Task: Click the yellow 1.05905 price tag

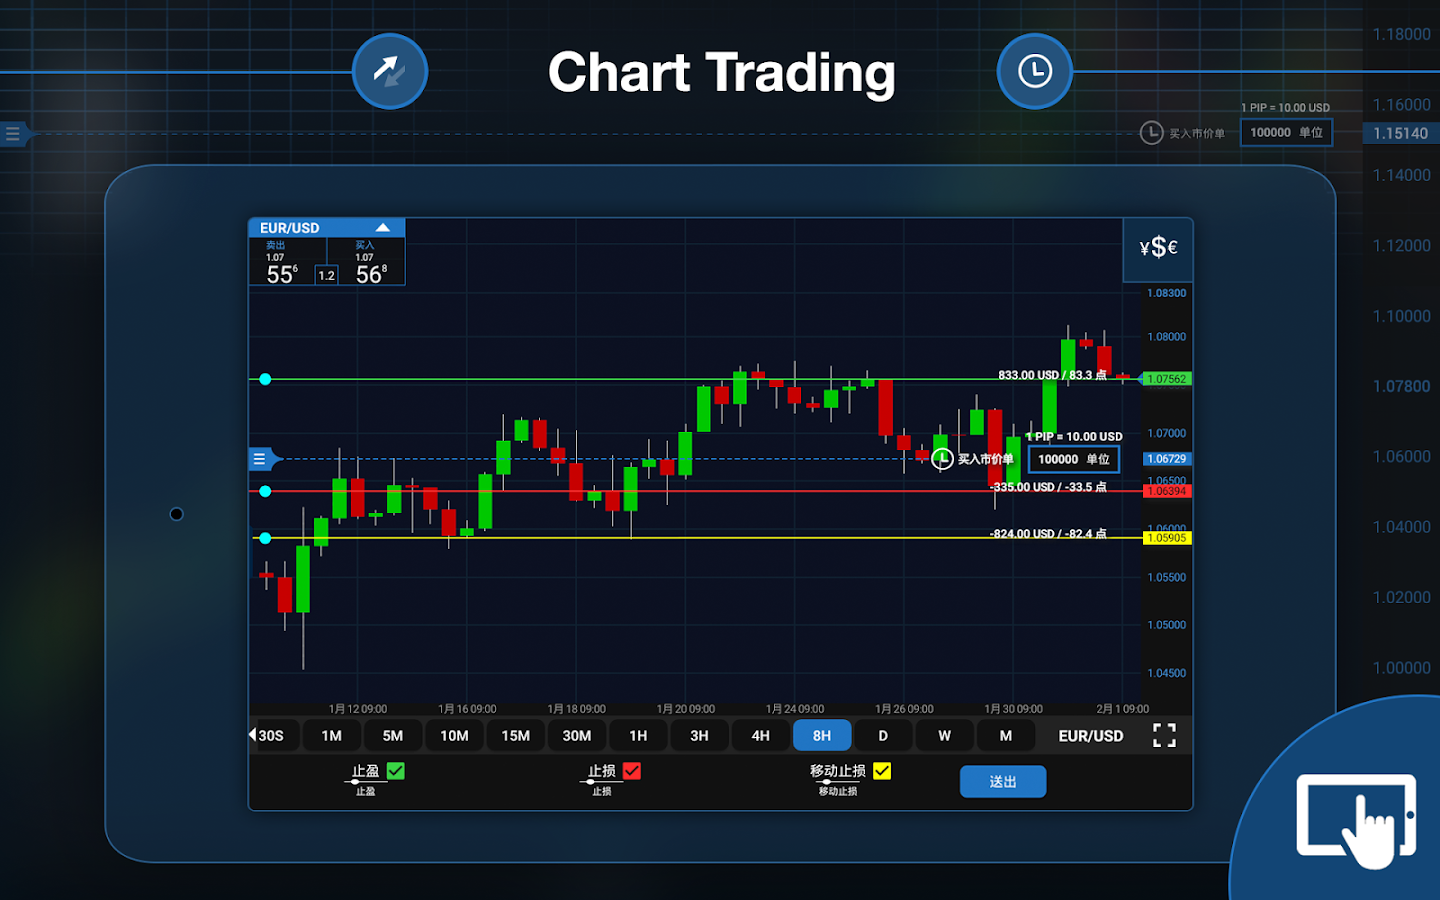Action: pos(1167,538)
